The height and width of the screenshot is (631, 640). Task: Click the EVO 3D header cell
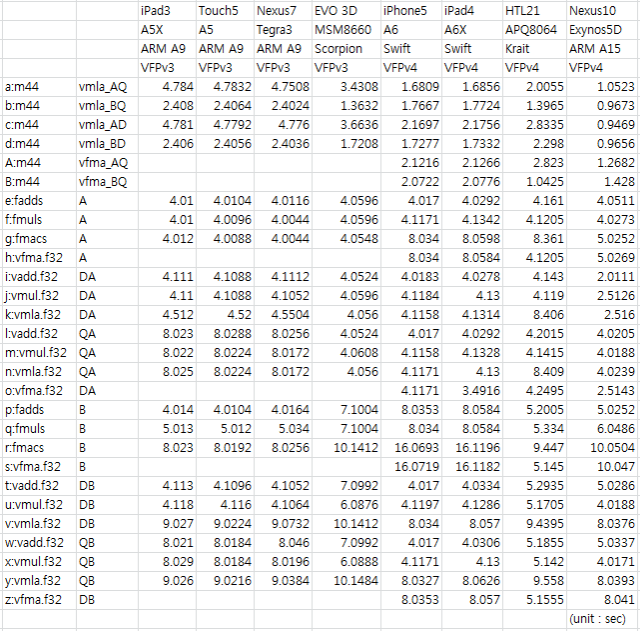click(347, 11)
